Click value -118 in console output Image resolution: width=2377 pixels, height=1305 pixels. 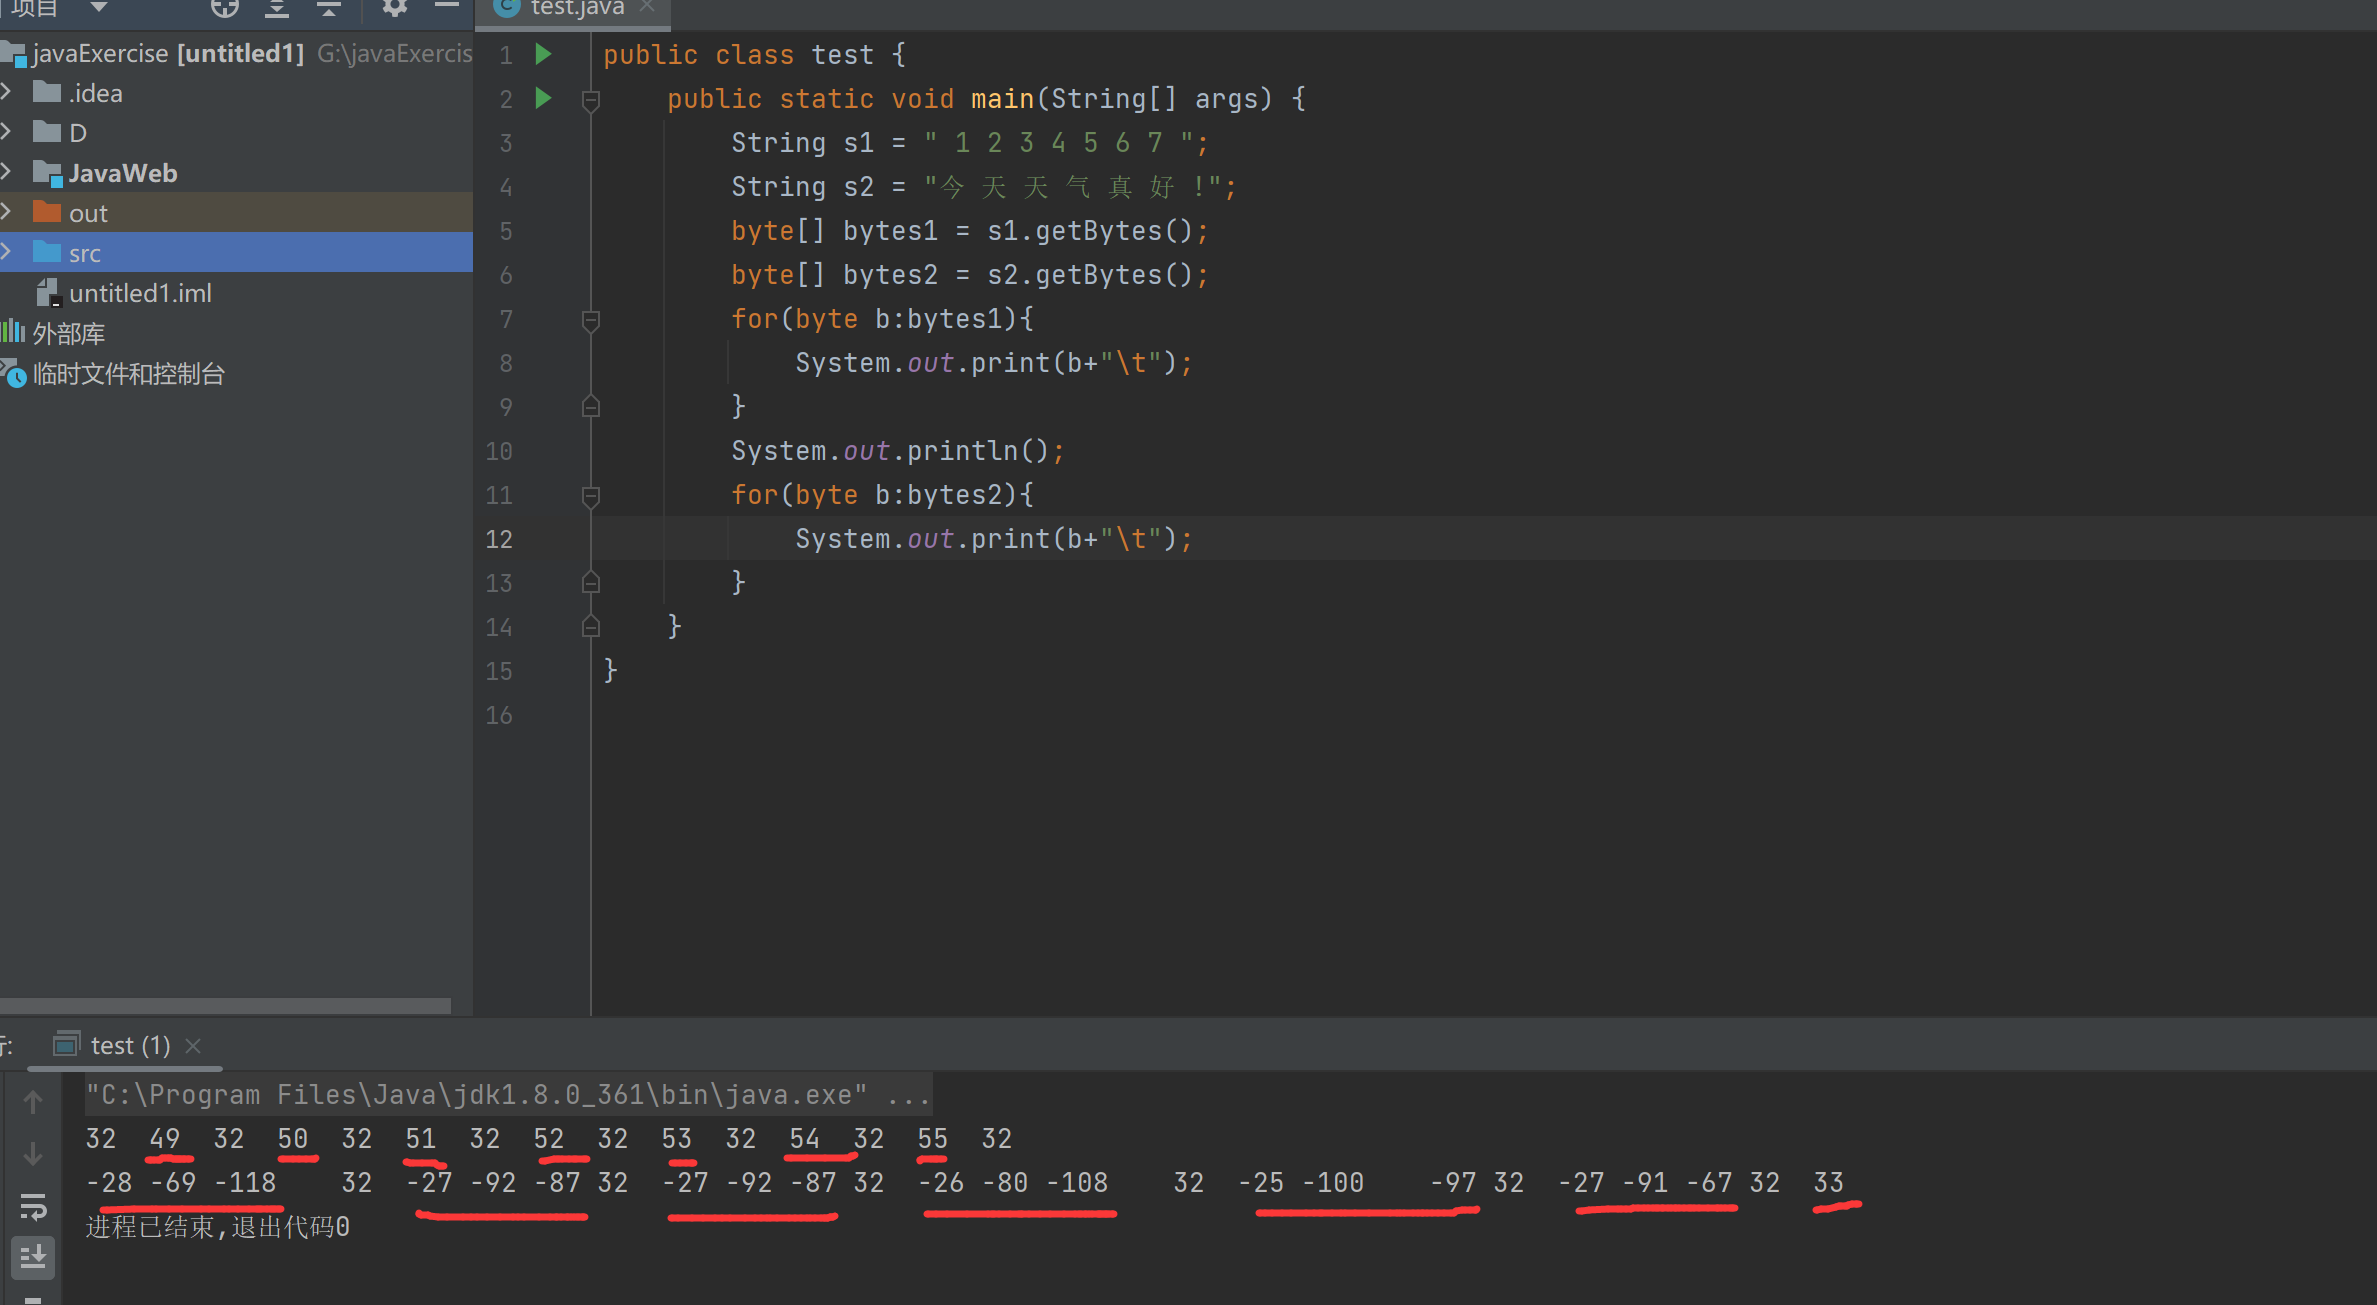pos(246,1183)
